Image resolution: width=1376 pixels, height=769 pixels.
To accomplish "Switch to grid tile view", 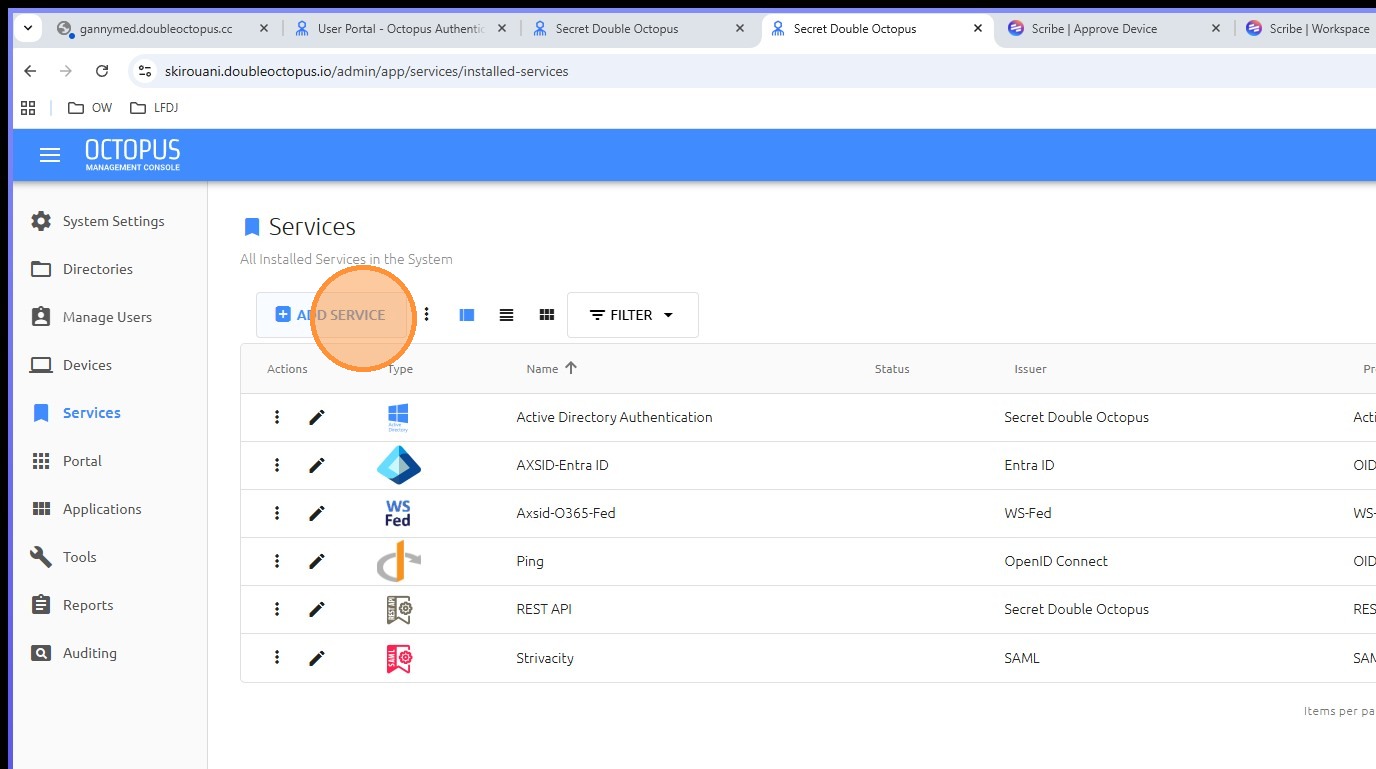I will click(547, 314).
